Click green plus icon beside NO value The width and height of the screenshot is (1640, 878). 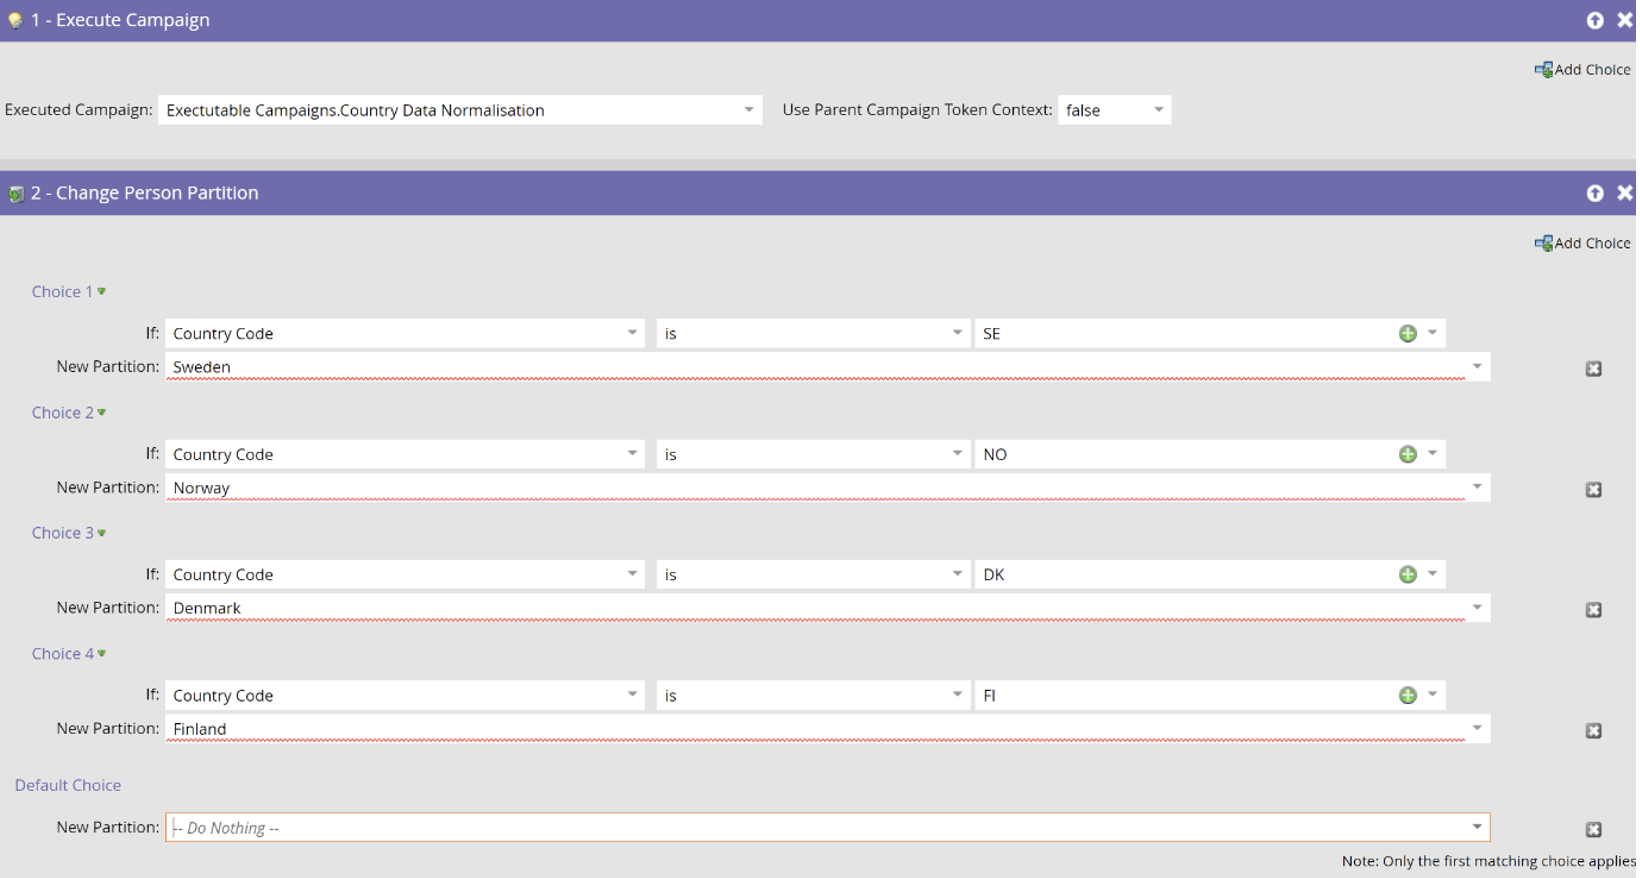coord(1408,454)
